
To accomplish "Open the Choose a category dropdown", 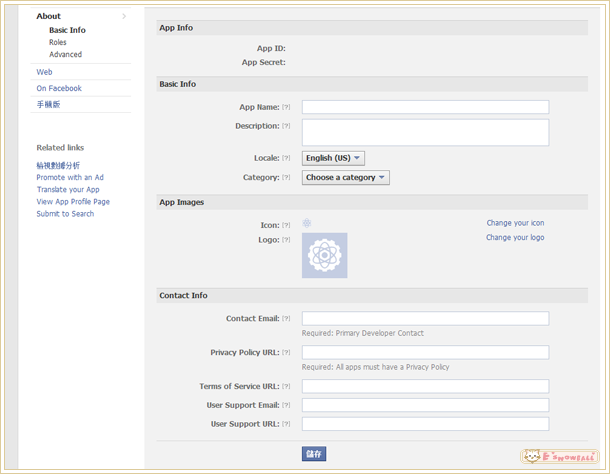I will [345, 177].
